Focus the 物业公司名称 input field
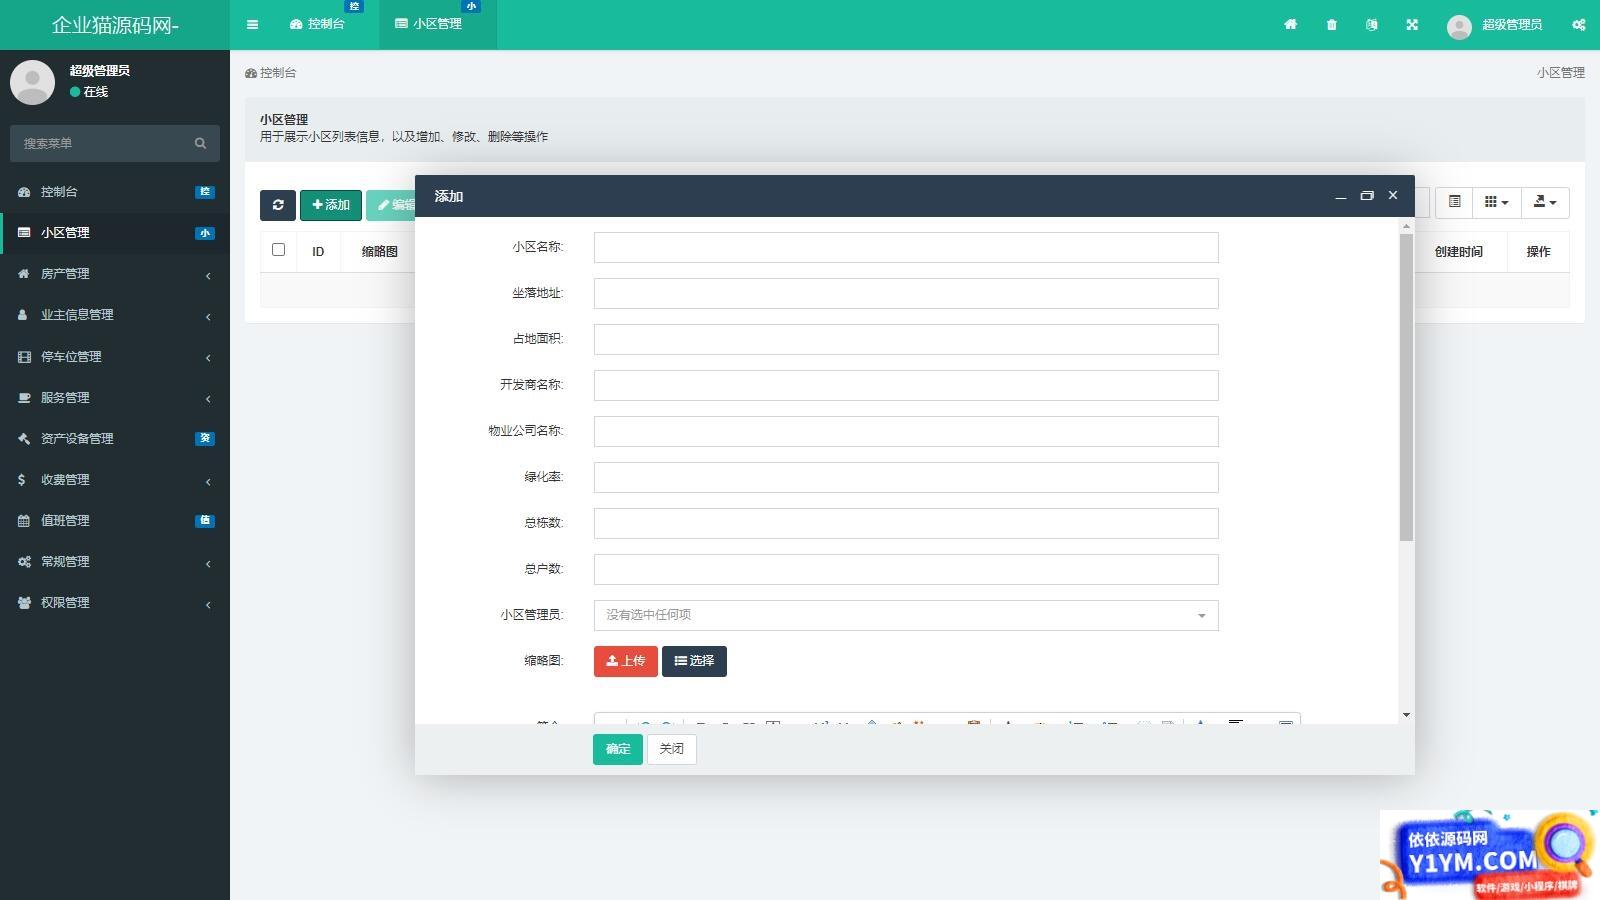This screenshot has height=900, width=1600. click(x=906, y=431)
